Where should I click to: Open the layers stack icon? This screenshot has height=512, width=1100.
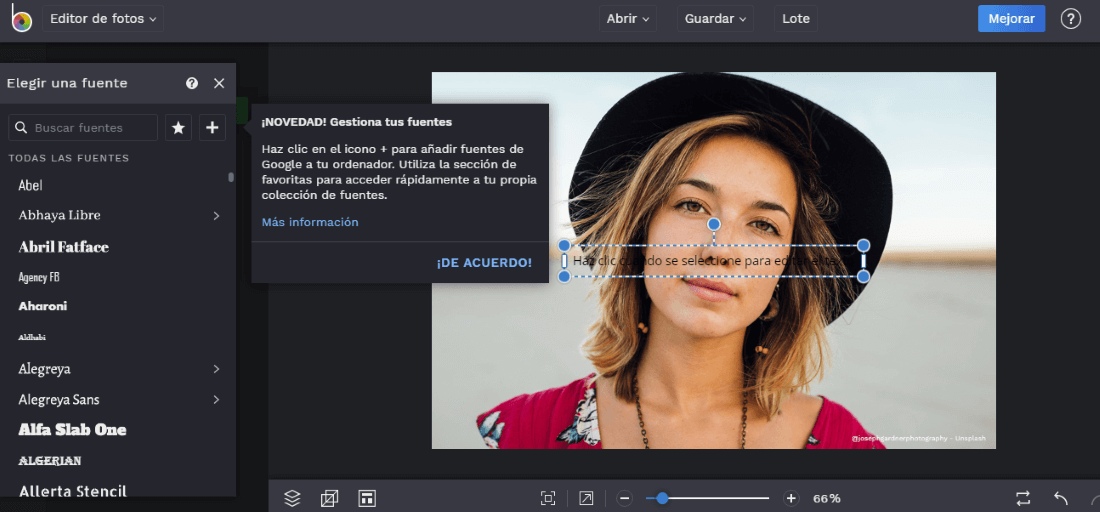(292, 499)
